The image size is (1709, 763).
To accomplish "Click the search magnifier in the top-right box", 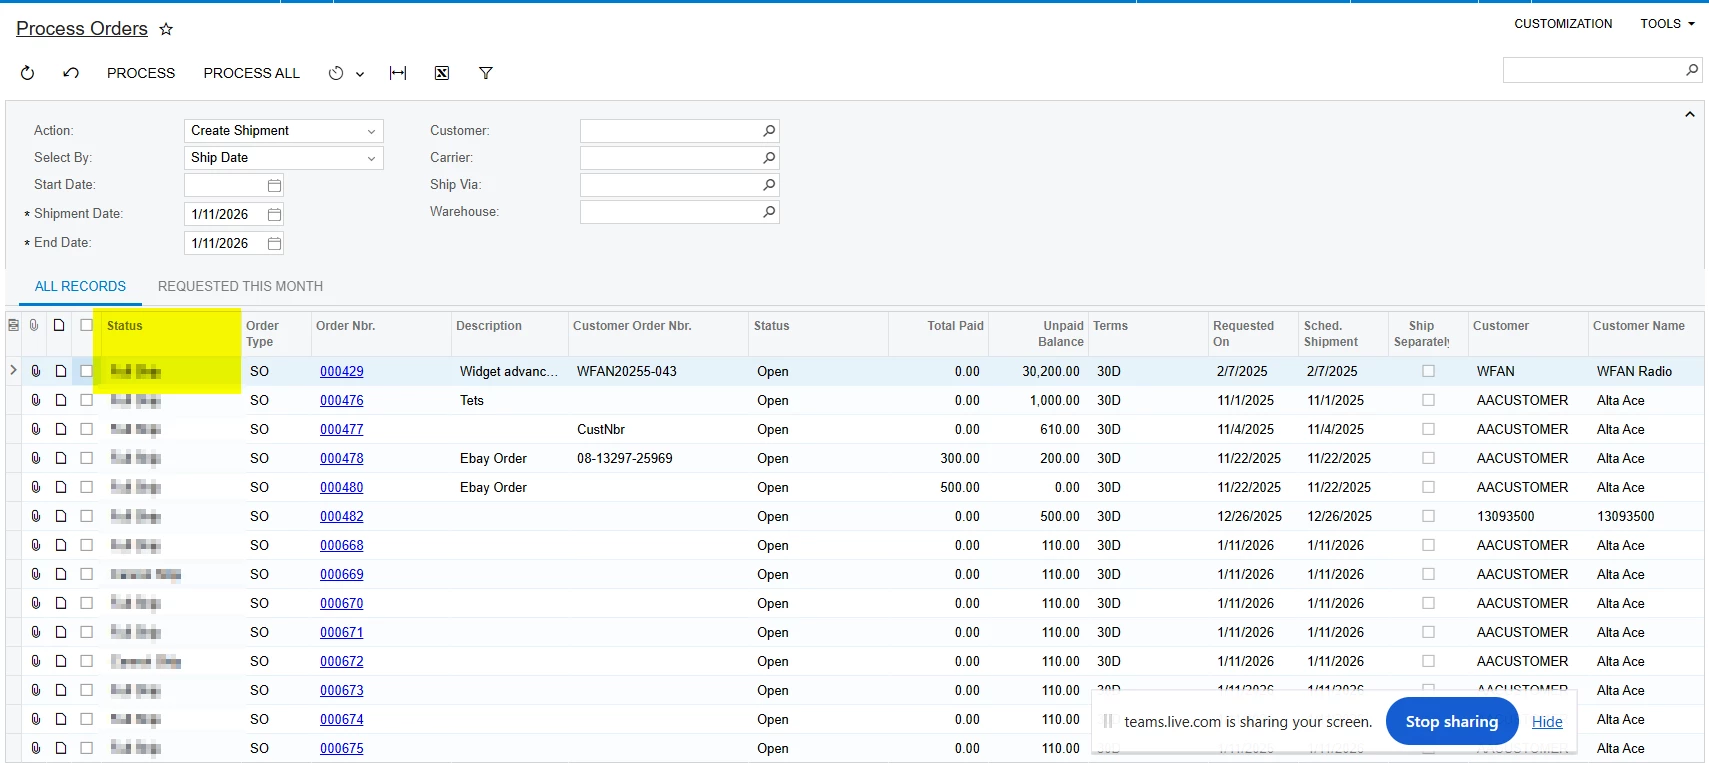I will point(1692,70).
